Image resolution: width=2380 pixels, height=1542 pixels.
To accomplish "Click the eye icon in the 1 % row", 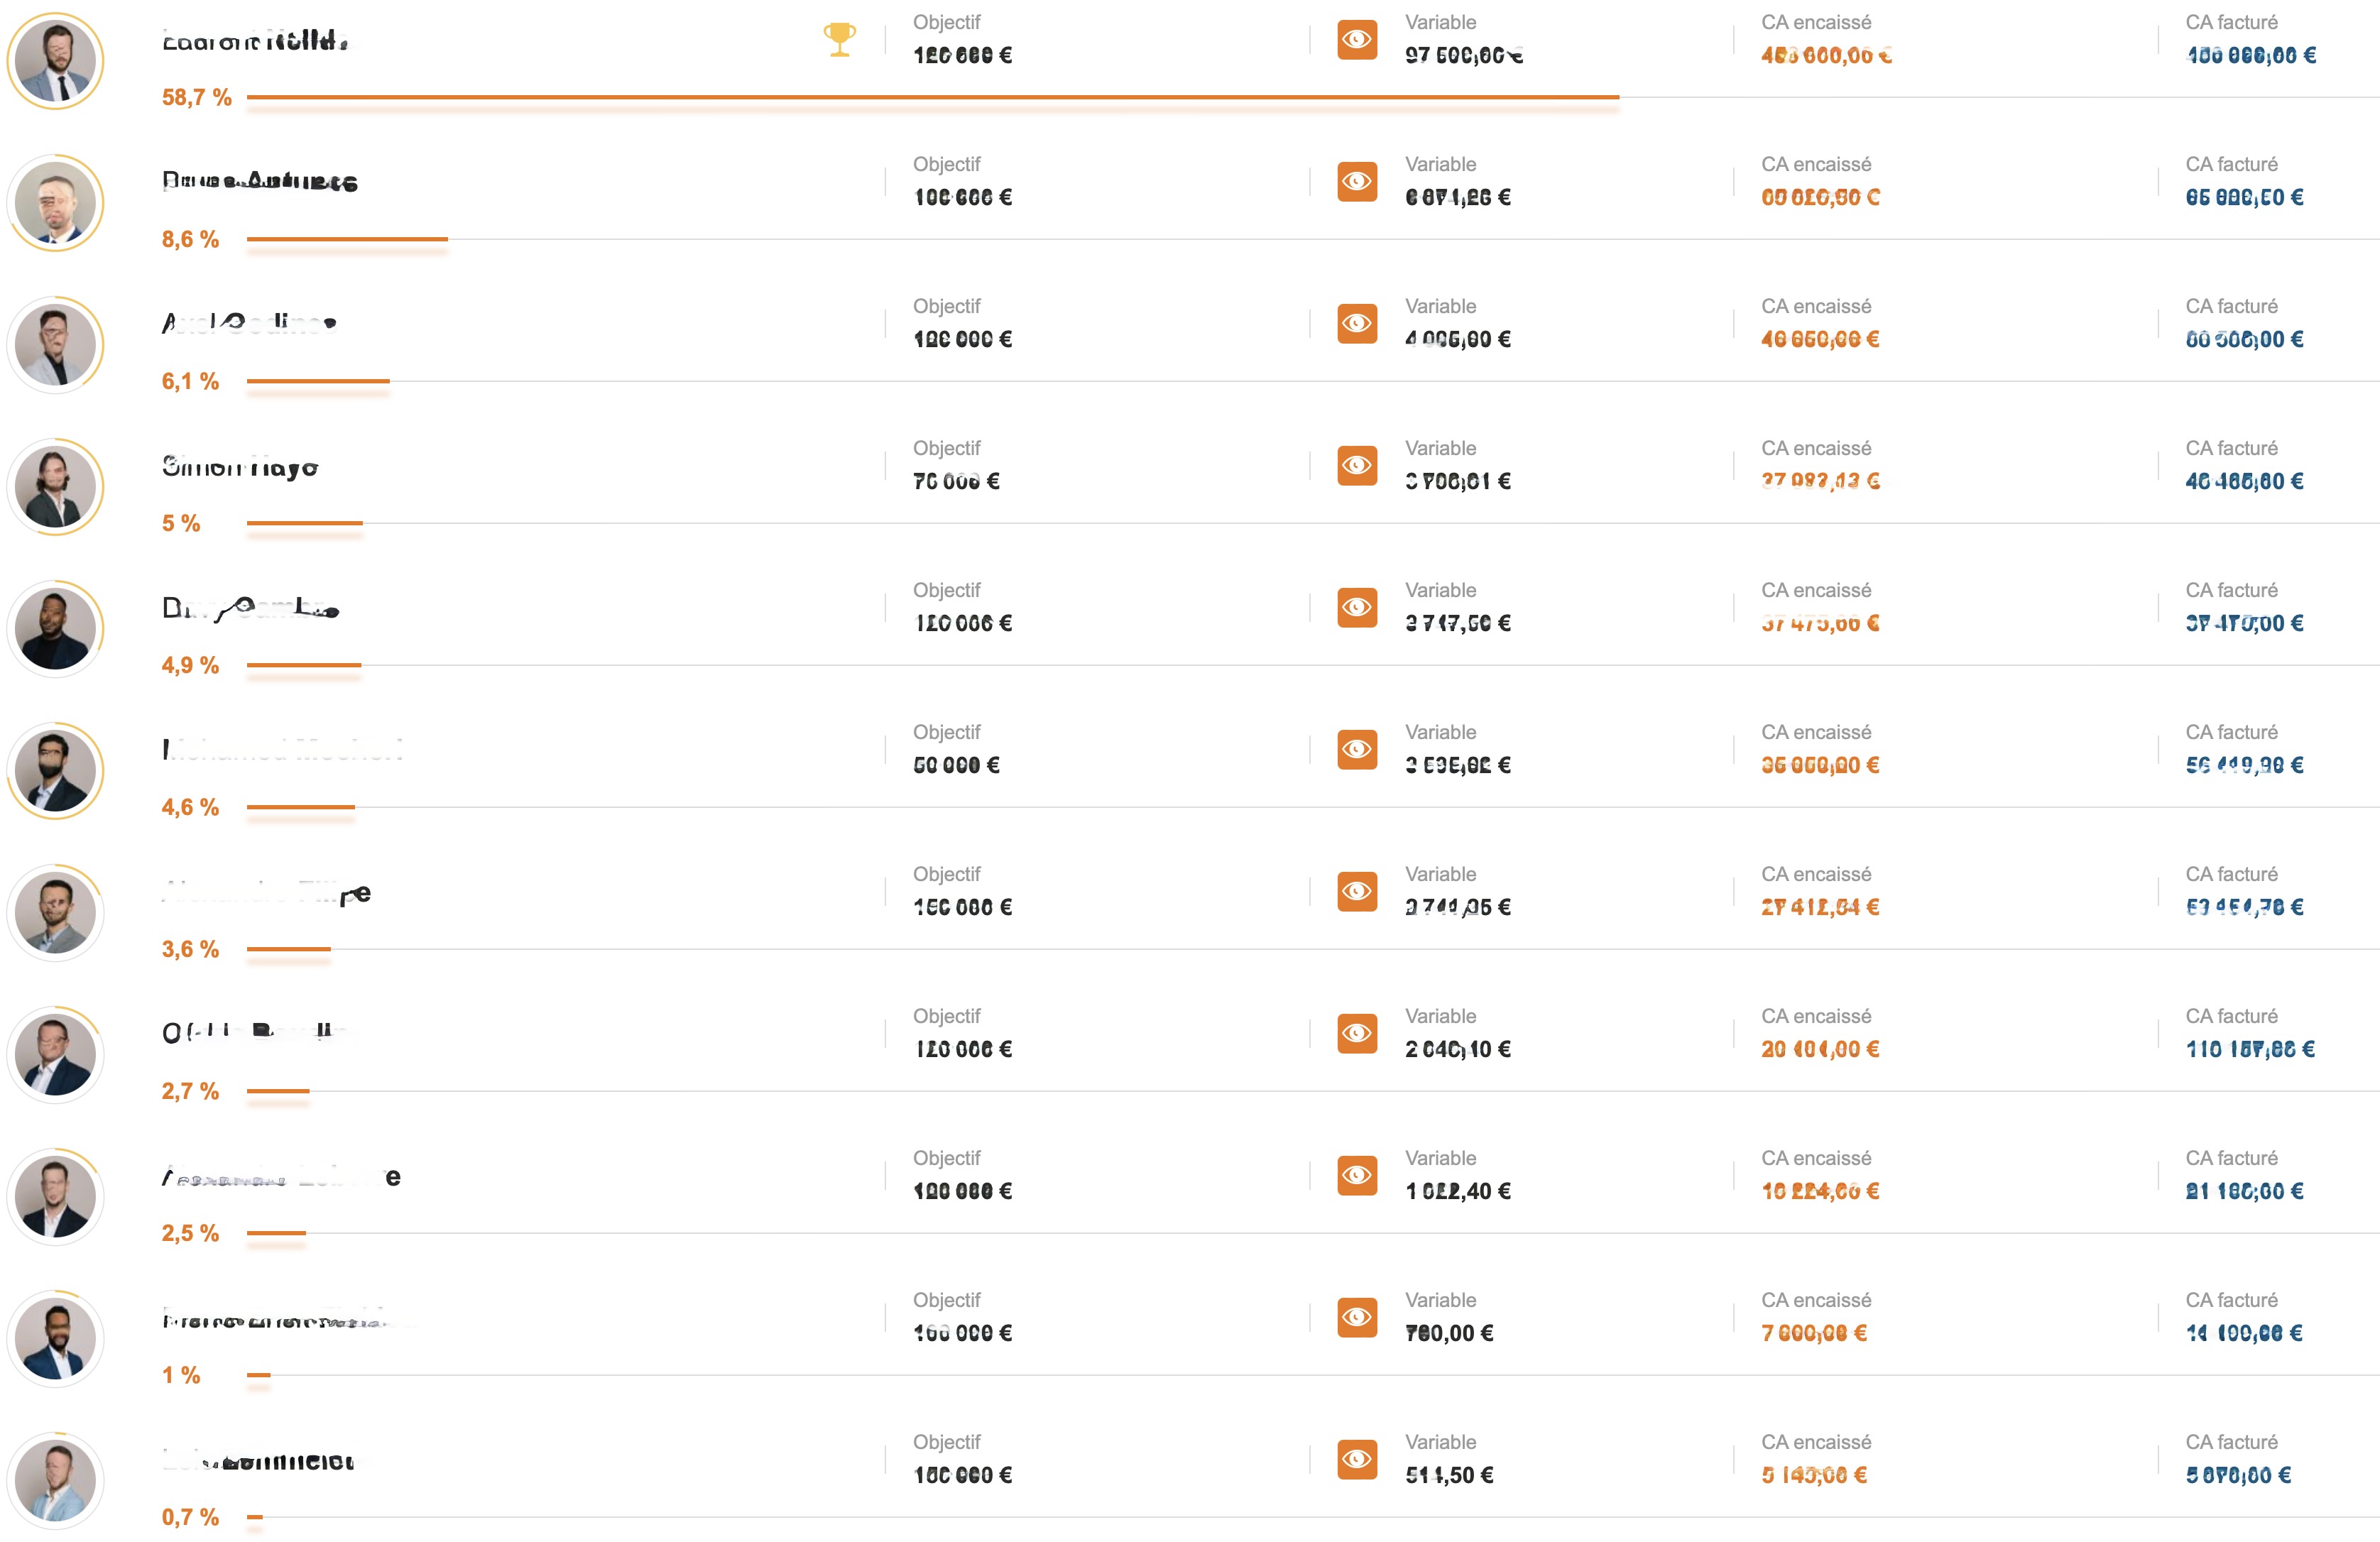I will coord(1356,1318).
